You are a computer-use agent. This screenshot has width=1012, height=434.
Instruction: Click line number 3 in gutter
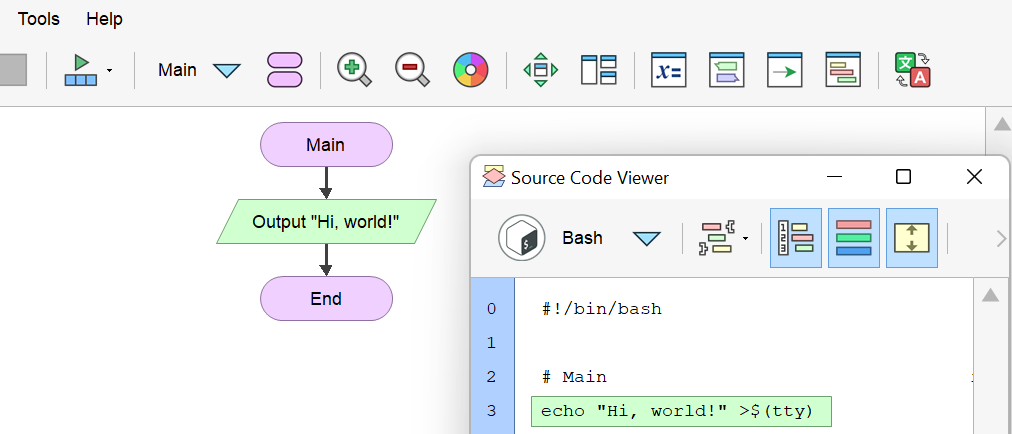492,411
